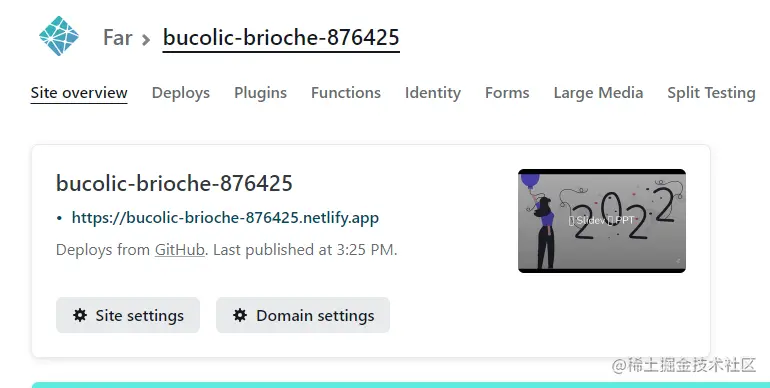Switch to the Identity tab
The image size is (770, 388).
pos(433,93)
